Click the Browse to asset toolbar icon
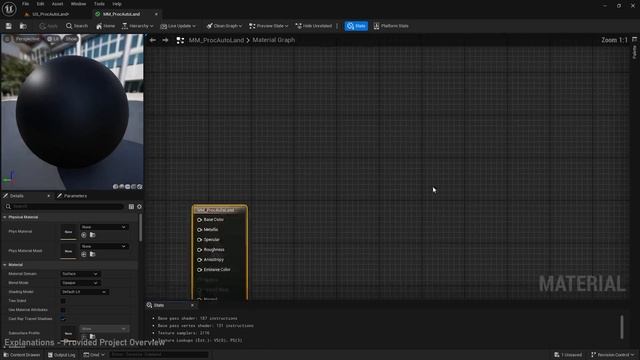 pyautogui.click(x=23, y=26)
